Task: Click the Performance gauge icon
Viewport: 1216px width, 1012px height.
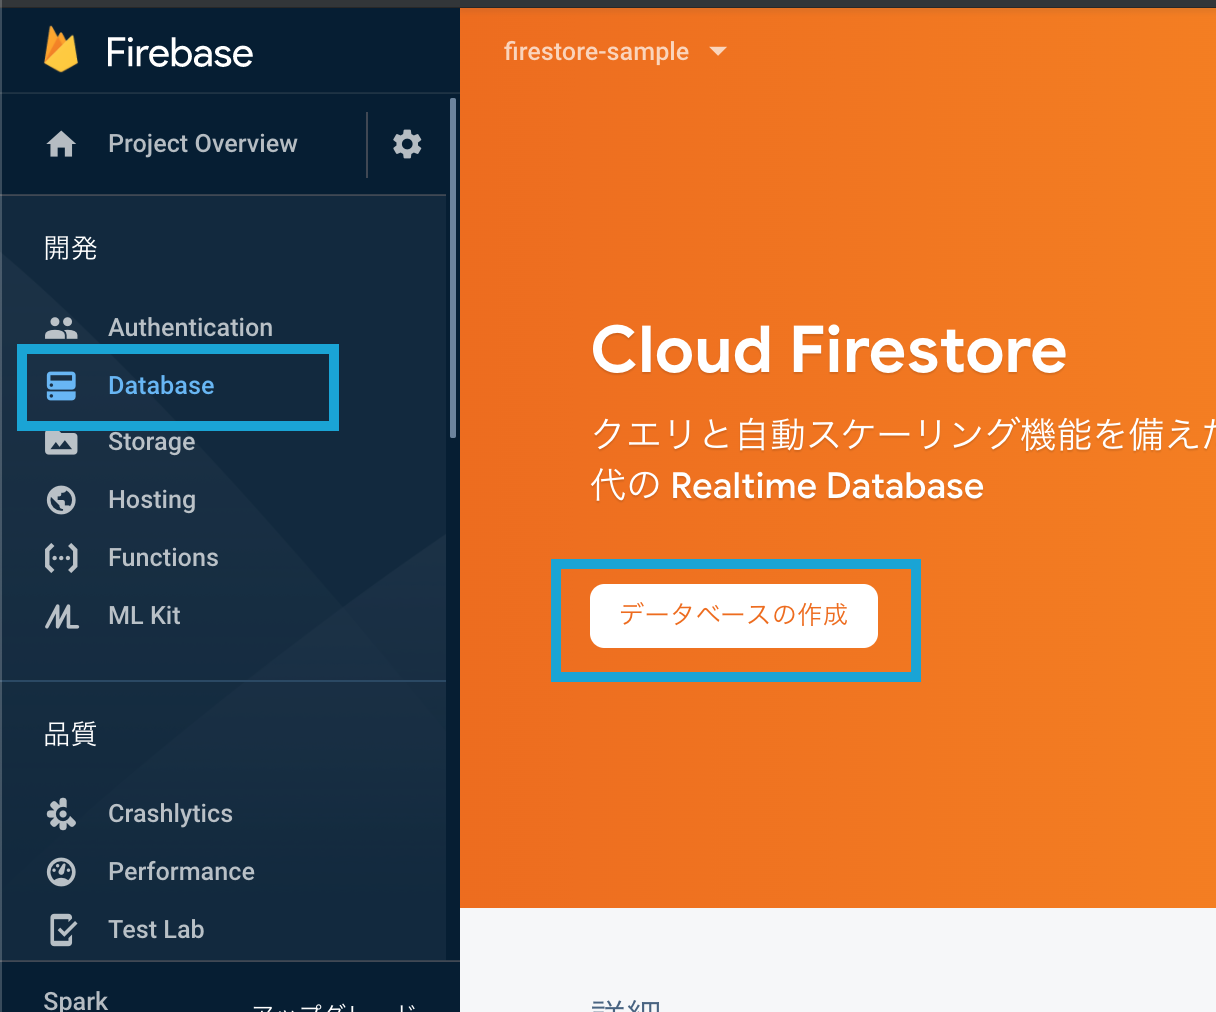Action: coord(61,872)
